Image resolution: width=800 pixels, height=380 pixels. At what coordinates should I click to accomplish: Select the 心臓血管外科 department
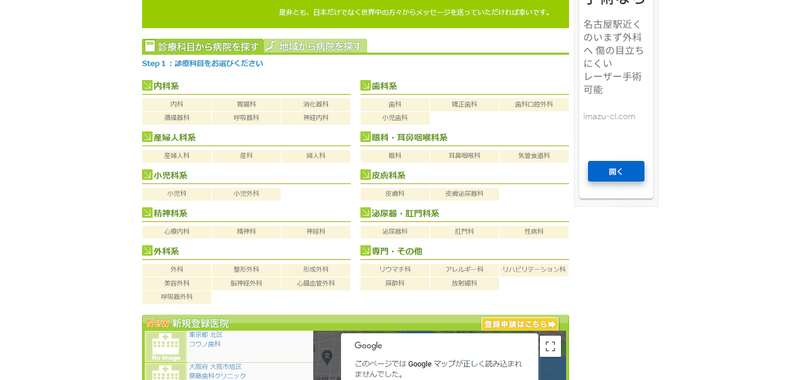point(316,283)
